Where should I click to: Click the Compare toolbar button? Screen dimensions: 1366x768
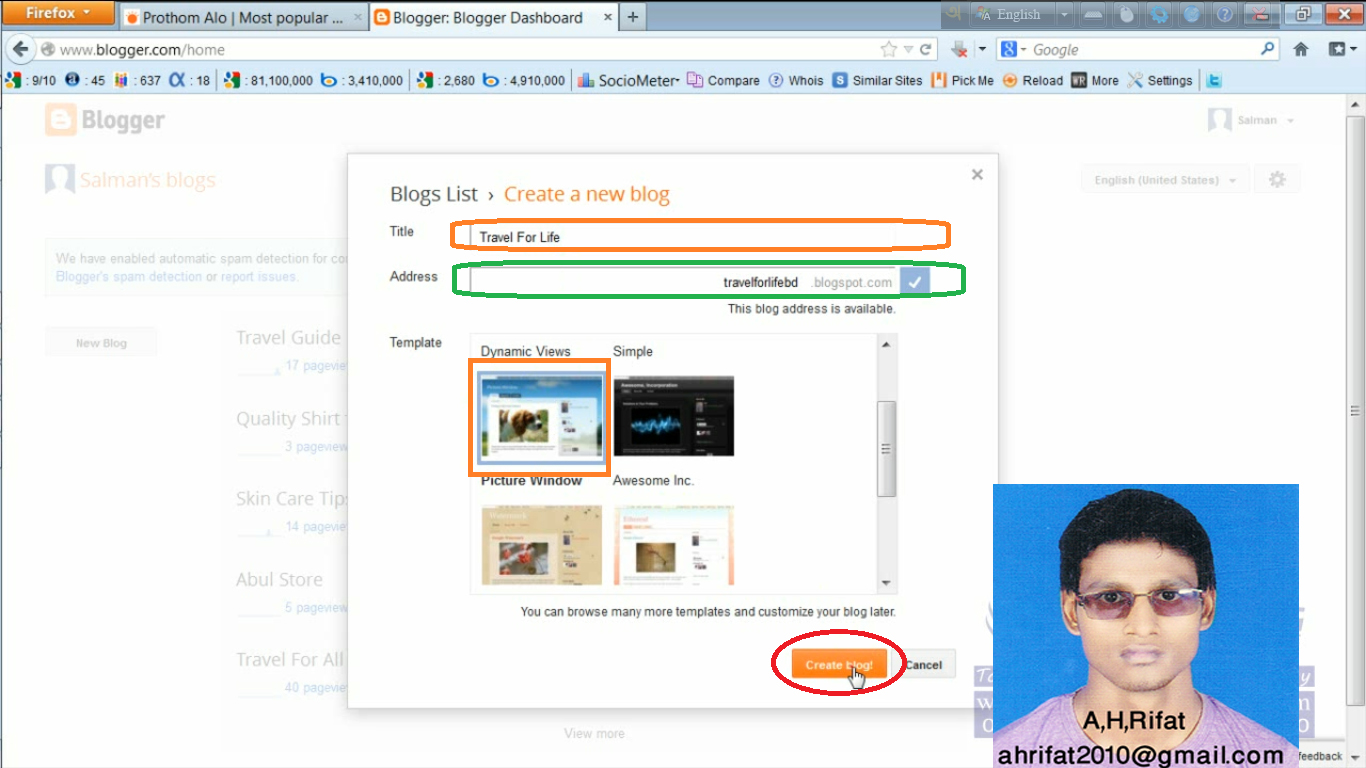click(x=724, y=80)
